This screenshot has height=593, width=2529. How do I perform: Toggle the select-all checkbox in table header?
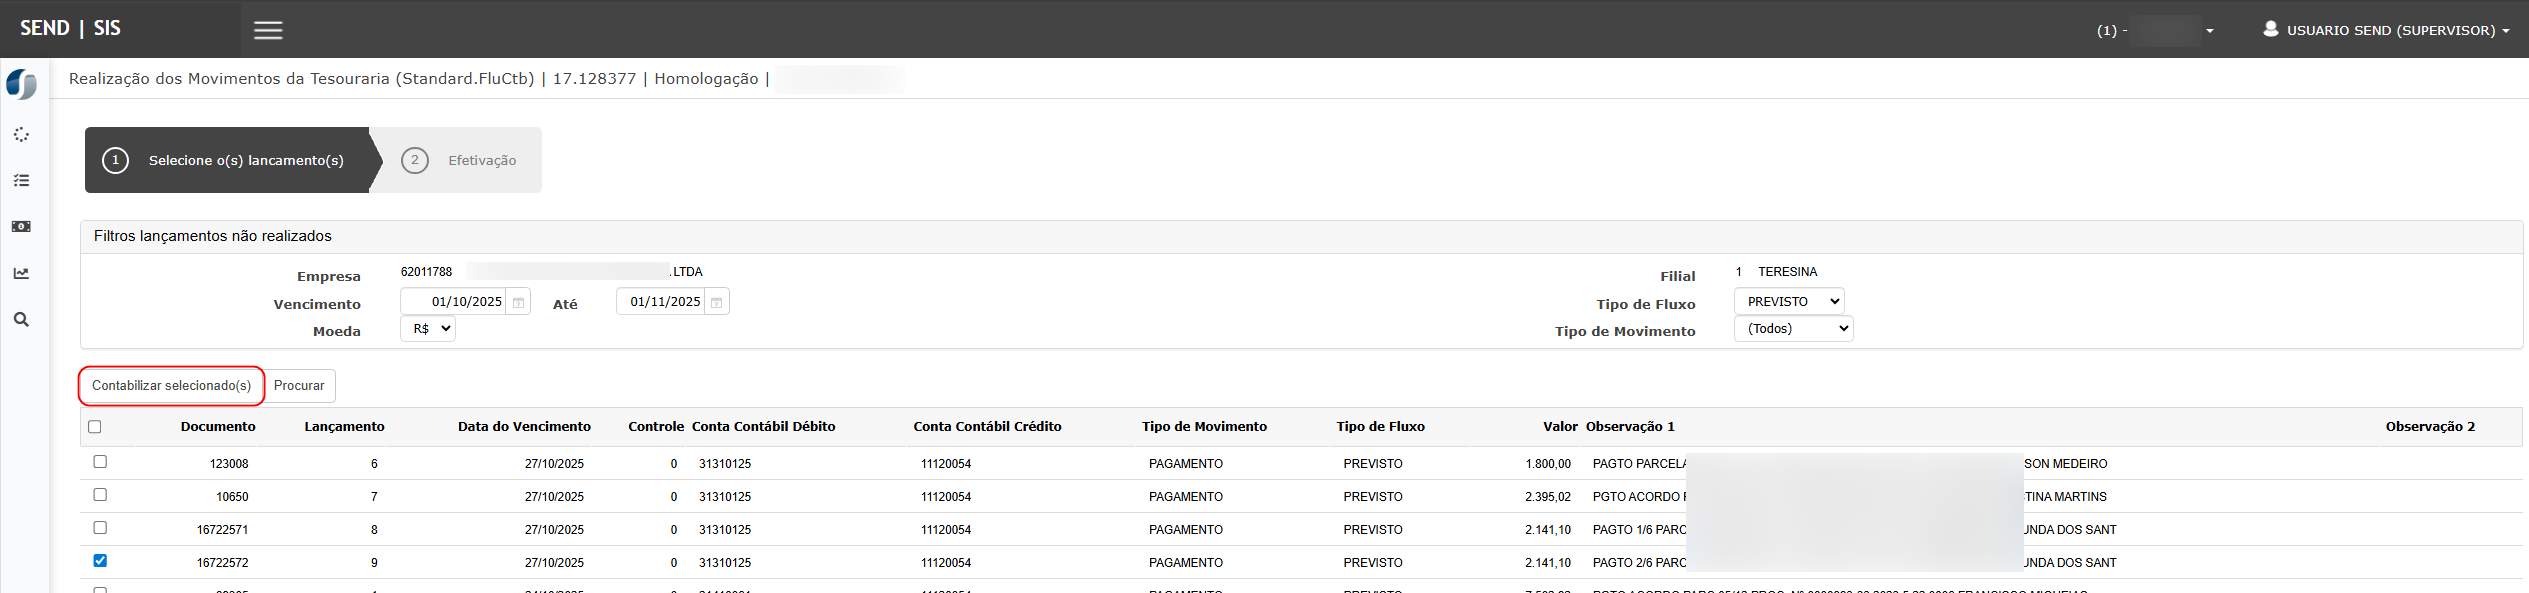95,427
